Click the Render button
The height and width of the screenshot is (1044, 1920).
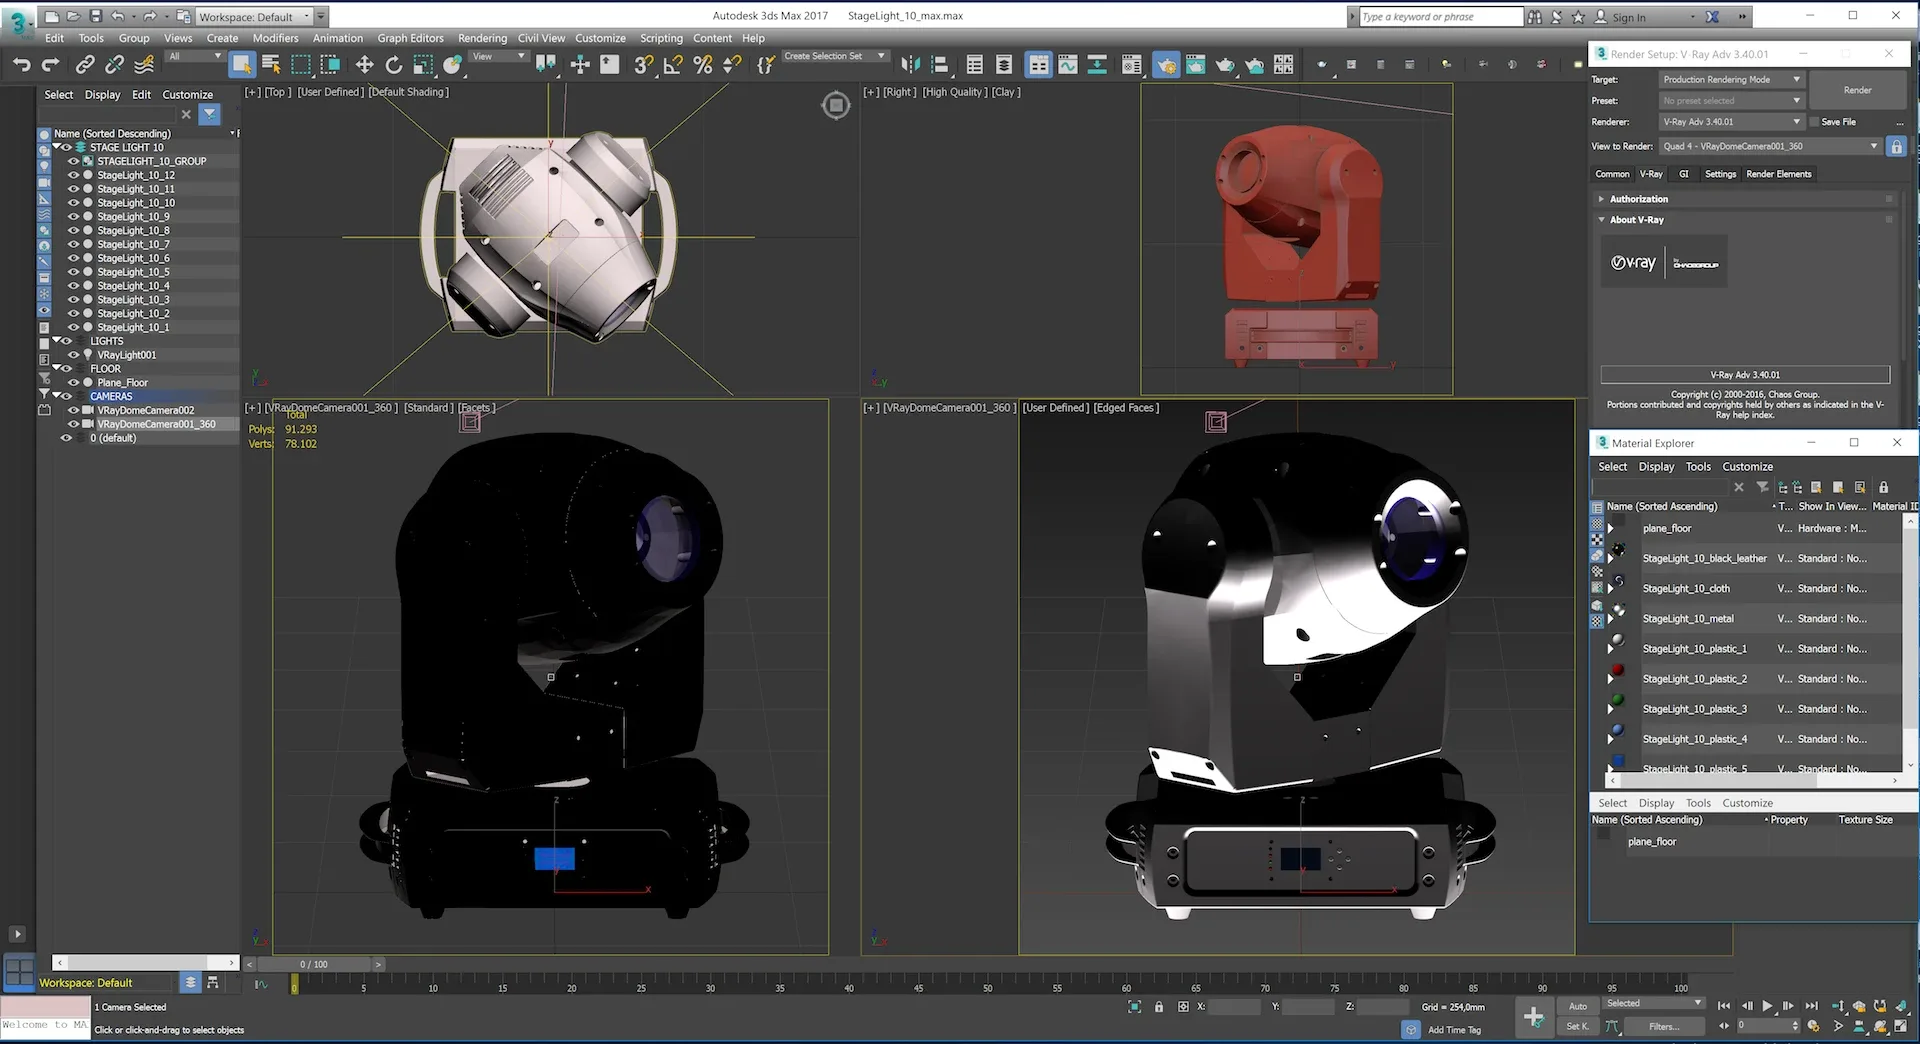coord(1857,90)
